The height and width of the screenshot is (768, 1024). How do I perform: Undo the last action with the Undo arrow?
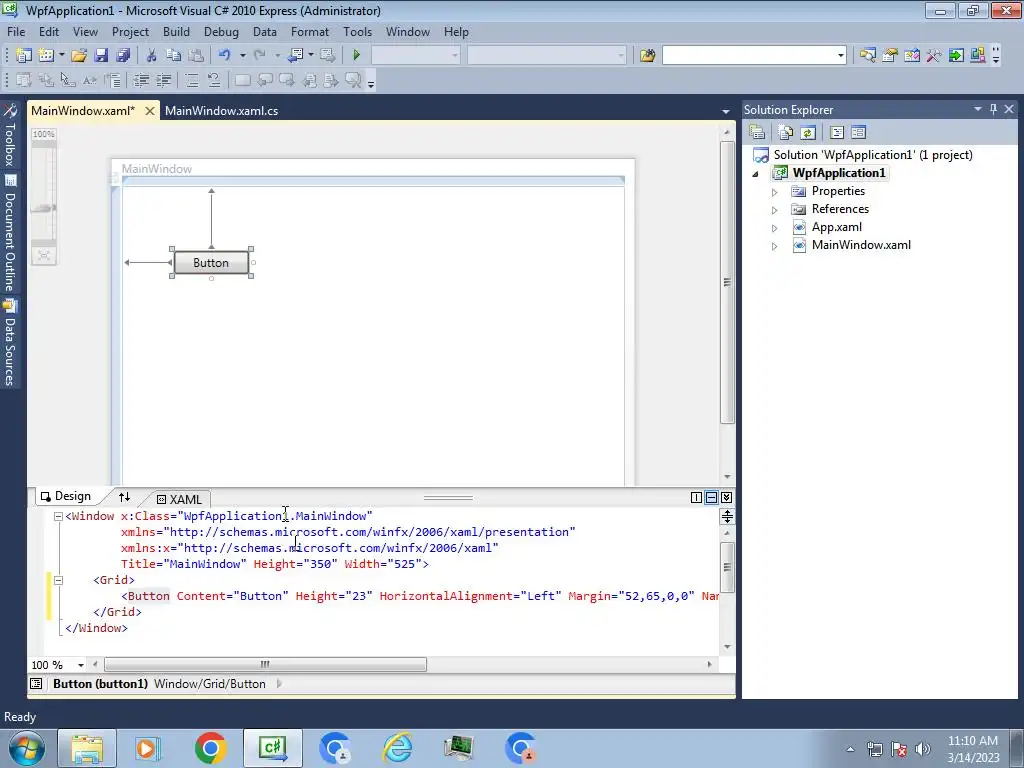[x=225, y=56]
